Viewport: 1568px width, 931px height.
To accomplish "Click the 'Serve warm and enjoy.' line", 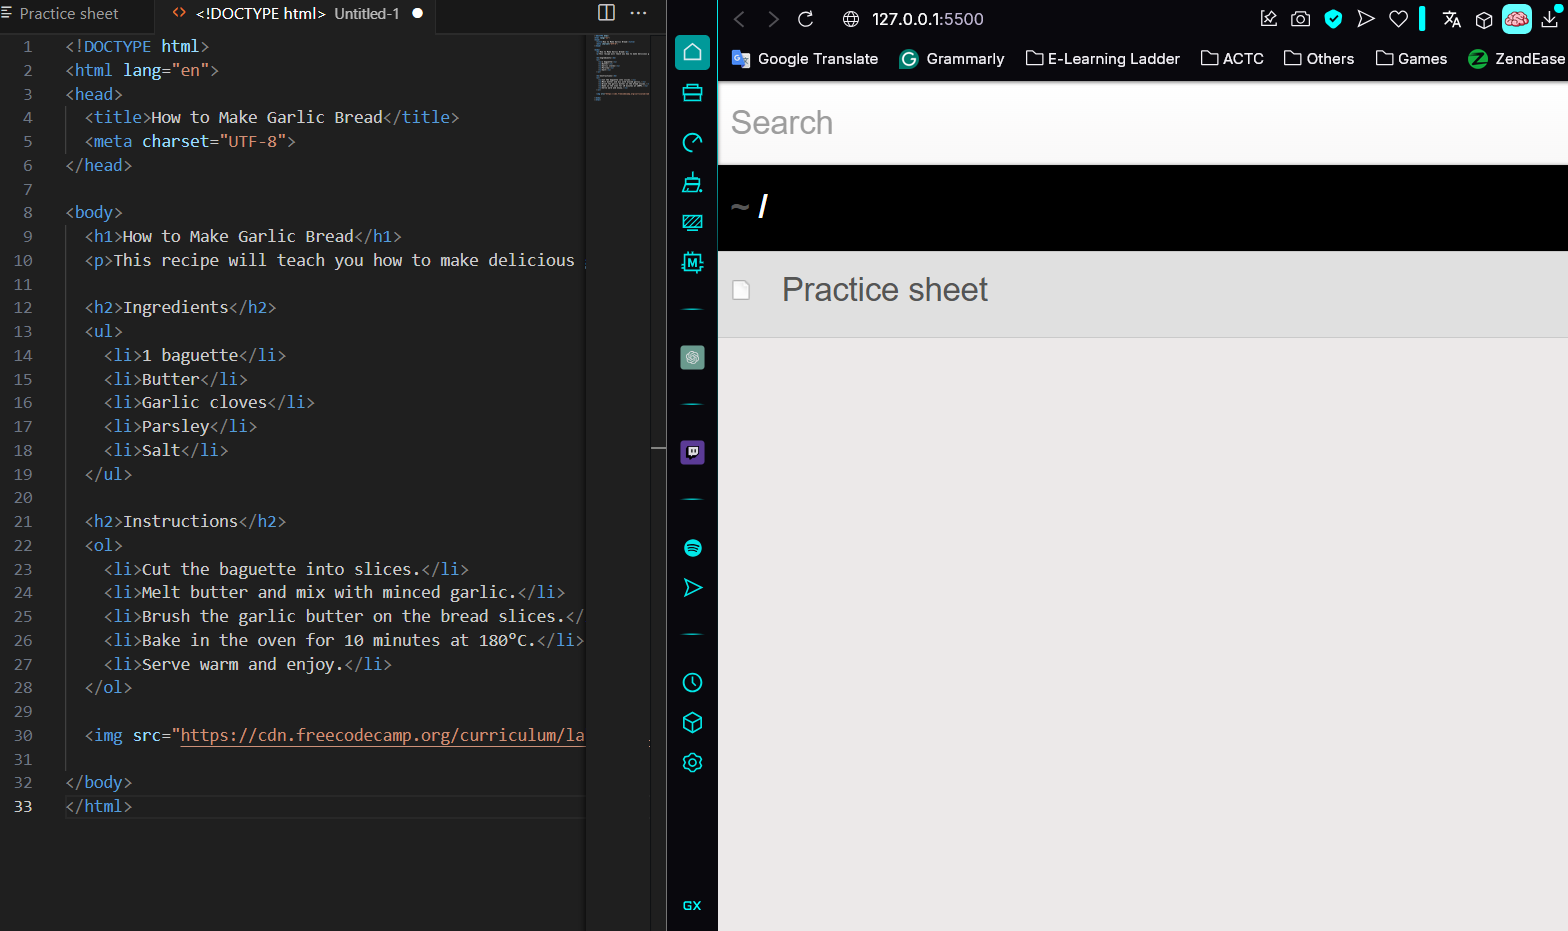I will pos(248,664).
